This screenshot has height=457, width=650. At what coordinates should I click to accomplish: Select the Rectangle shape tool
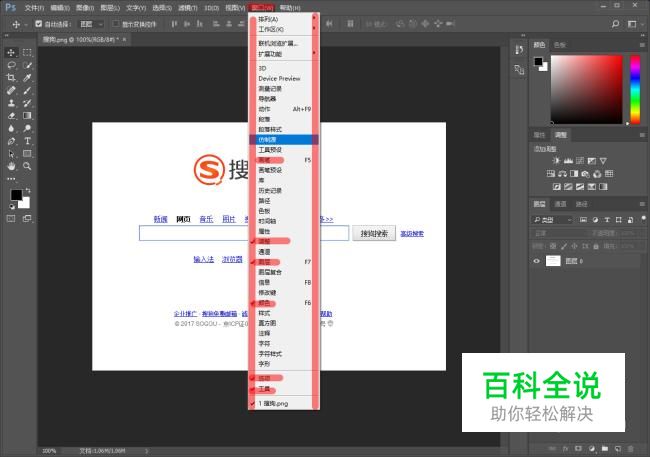(x=27, y=153)
